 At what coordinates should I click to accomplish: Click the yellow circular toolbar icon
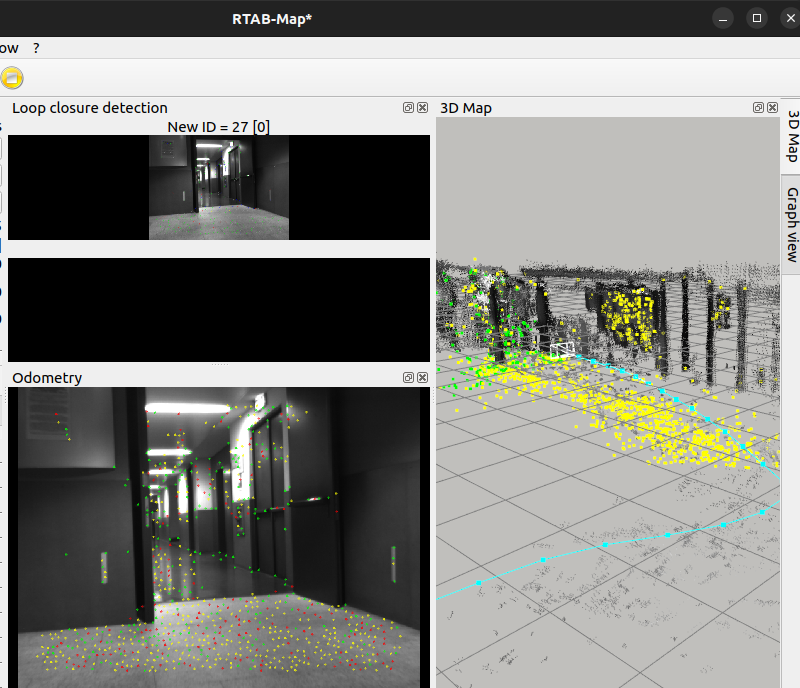click(12, 78)
